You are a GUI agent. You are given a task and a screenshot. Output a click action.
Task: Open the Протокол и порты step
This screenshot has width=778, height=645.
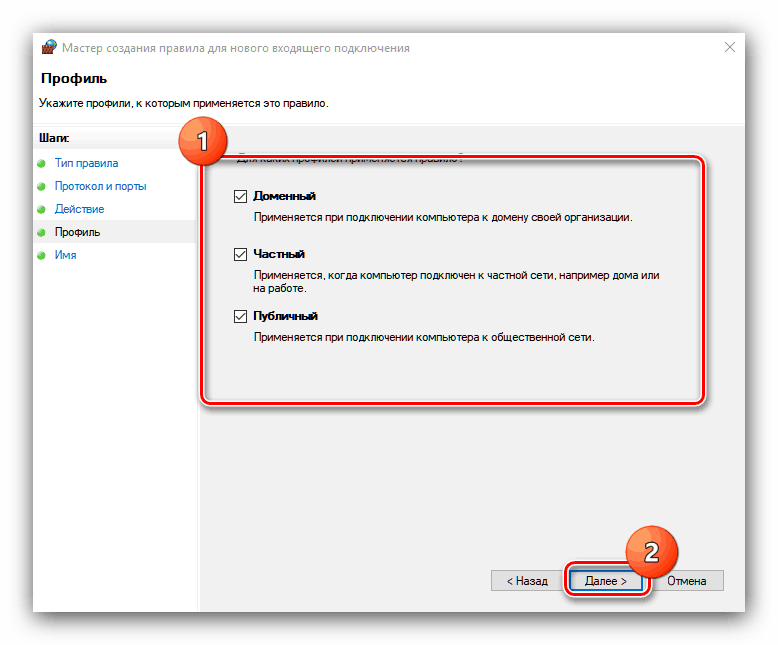pos(100,186)
